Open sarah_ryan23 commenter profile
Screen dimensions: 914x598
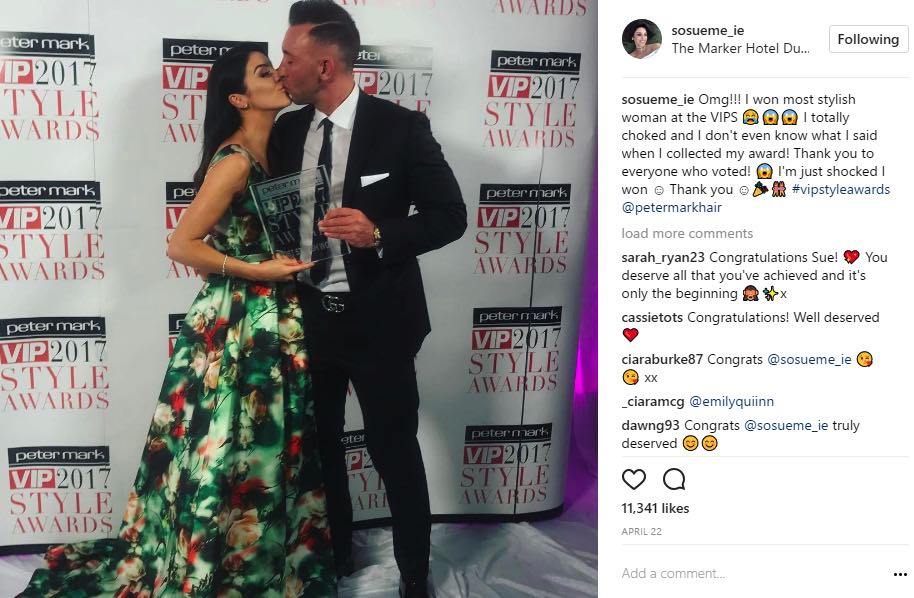(x=663, y=257)
